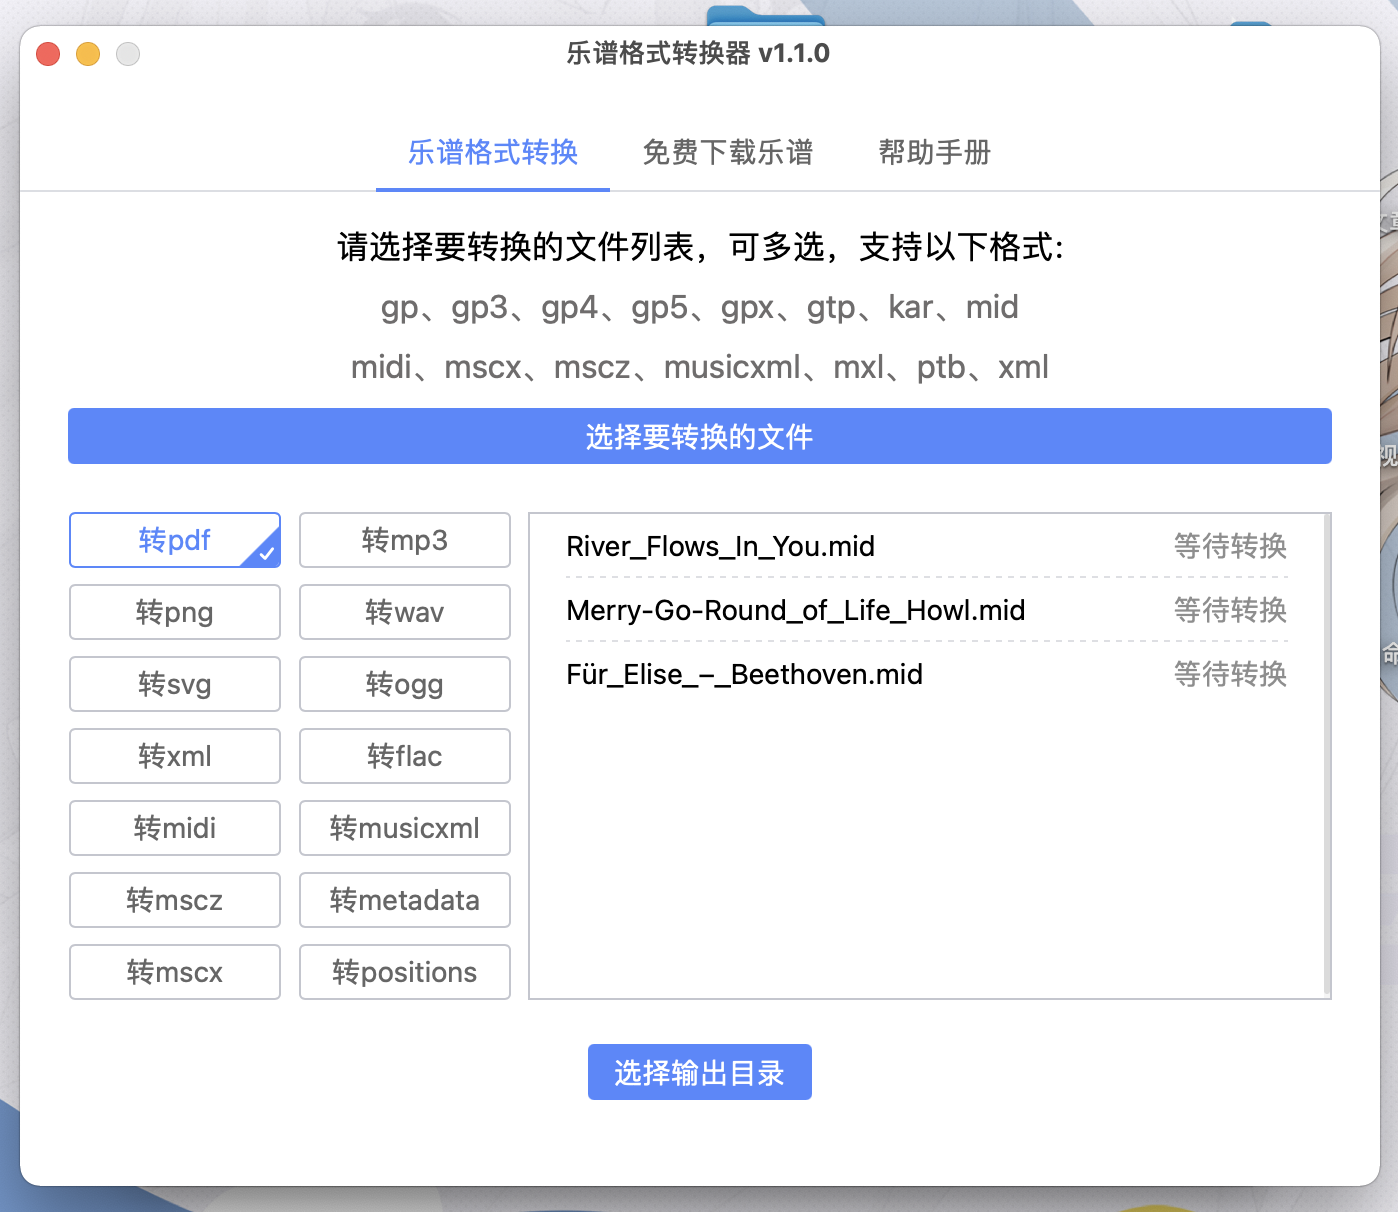This screenshot has width=1398, height=1212.
Task: Switch to the 免费下载乐谱 tab
Action: (x=728, y=152)
